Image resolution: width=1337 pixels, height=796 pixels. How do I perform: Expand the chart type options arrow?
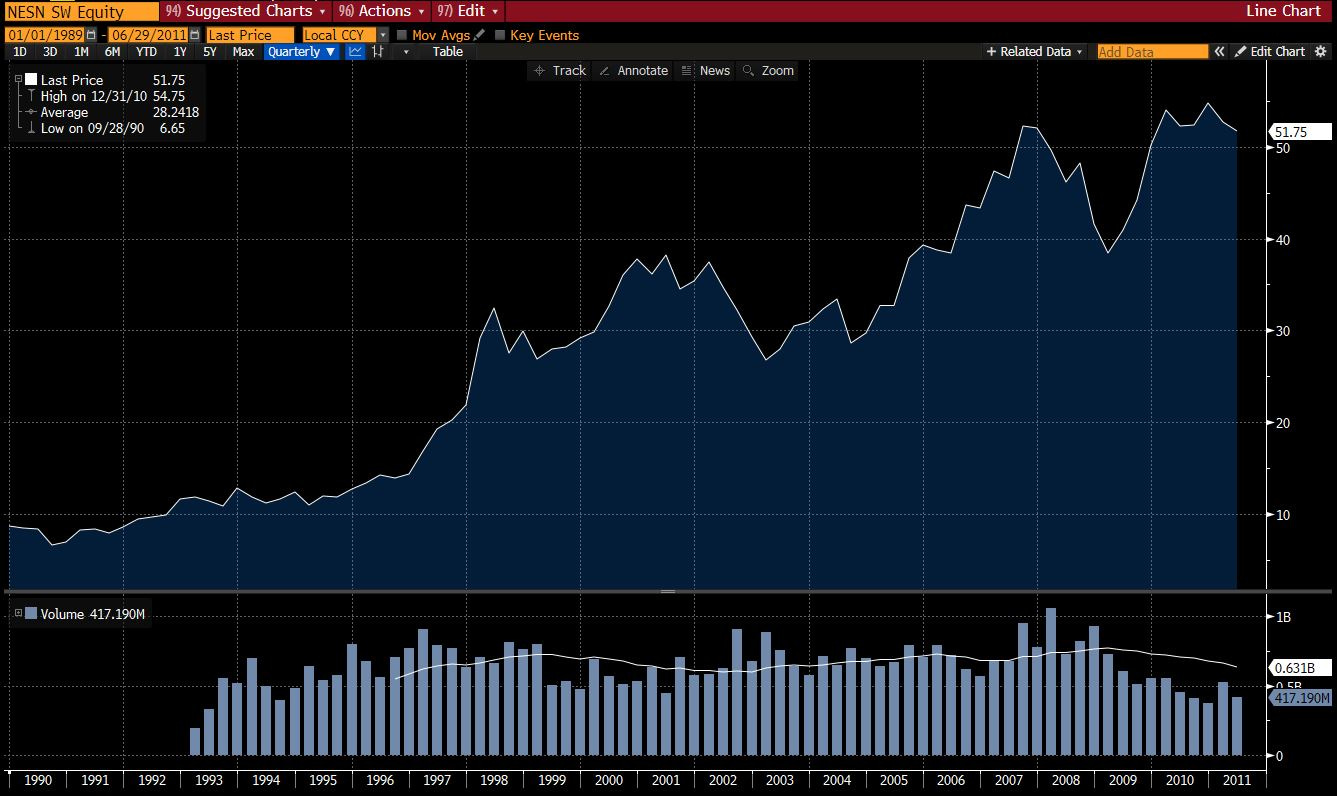[407, 52]
